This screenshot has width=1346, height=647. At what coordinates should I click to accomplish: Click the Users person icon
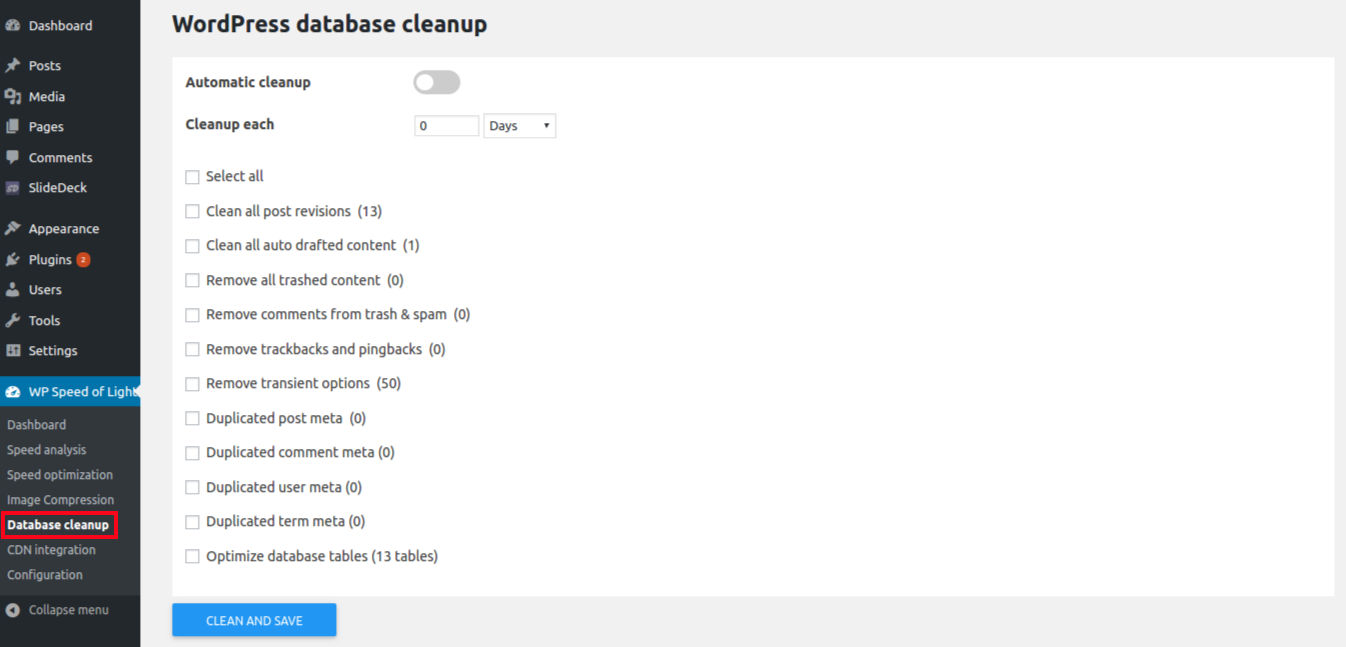point(13,290)
